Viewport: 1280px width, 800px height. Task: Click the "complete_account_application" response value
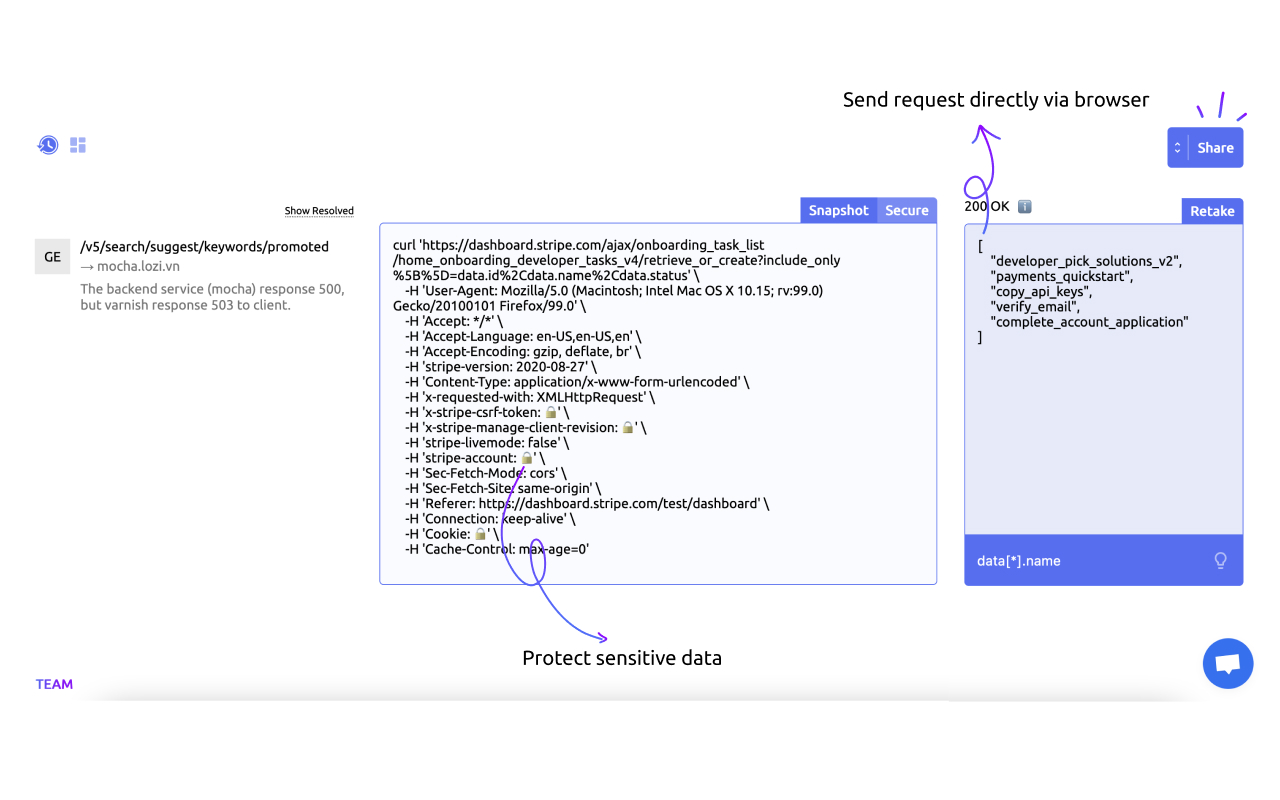1089,322
